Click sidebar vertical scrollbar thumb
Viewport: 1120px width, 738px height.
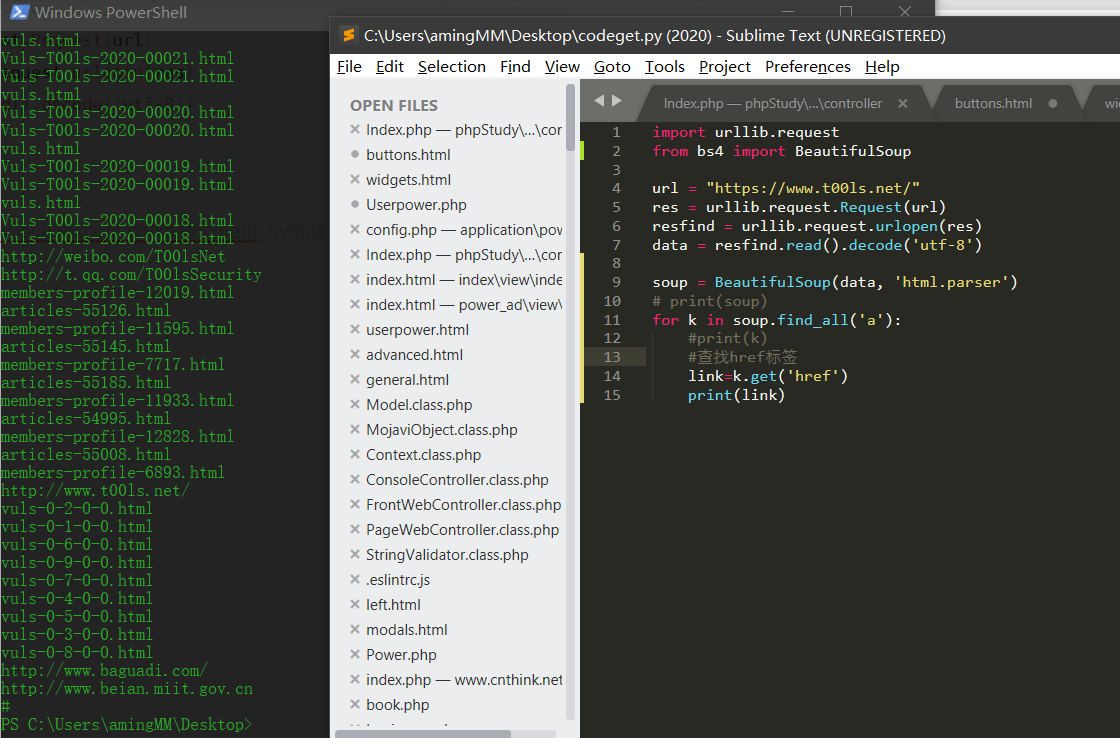coord(570,118)
